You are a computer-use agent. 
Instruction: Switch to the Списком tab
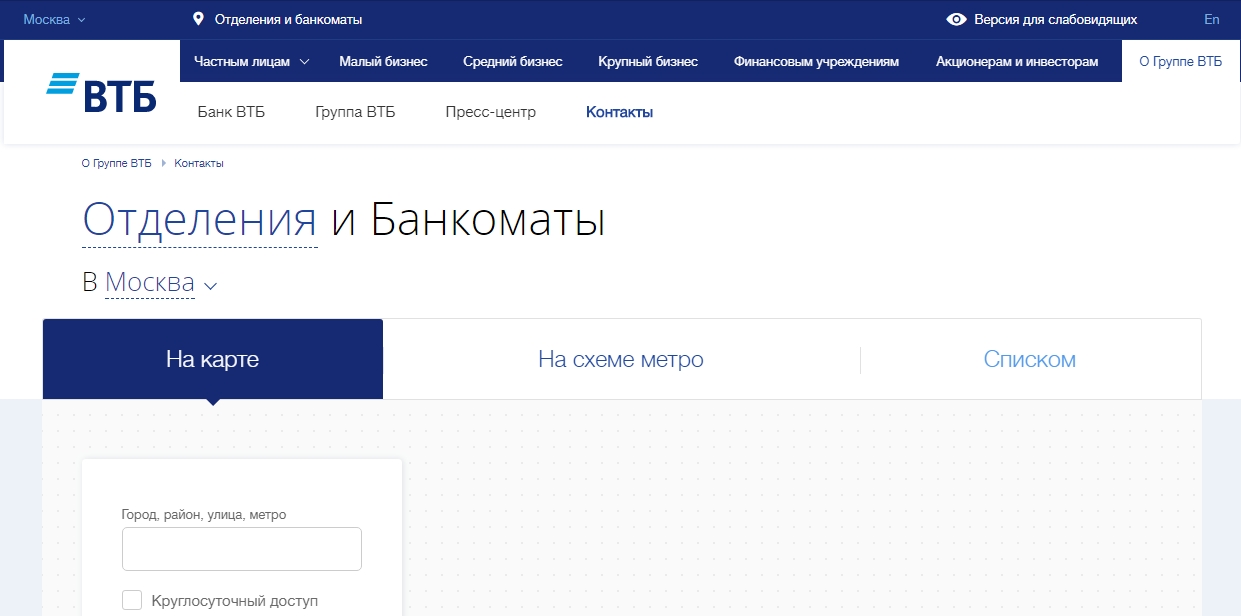click(x=1029, y=359)
